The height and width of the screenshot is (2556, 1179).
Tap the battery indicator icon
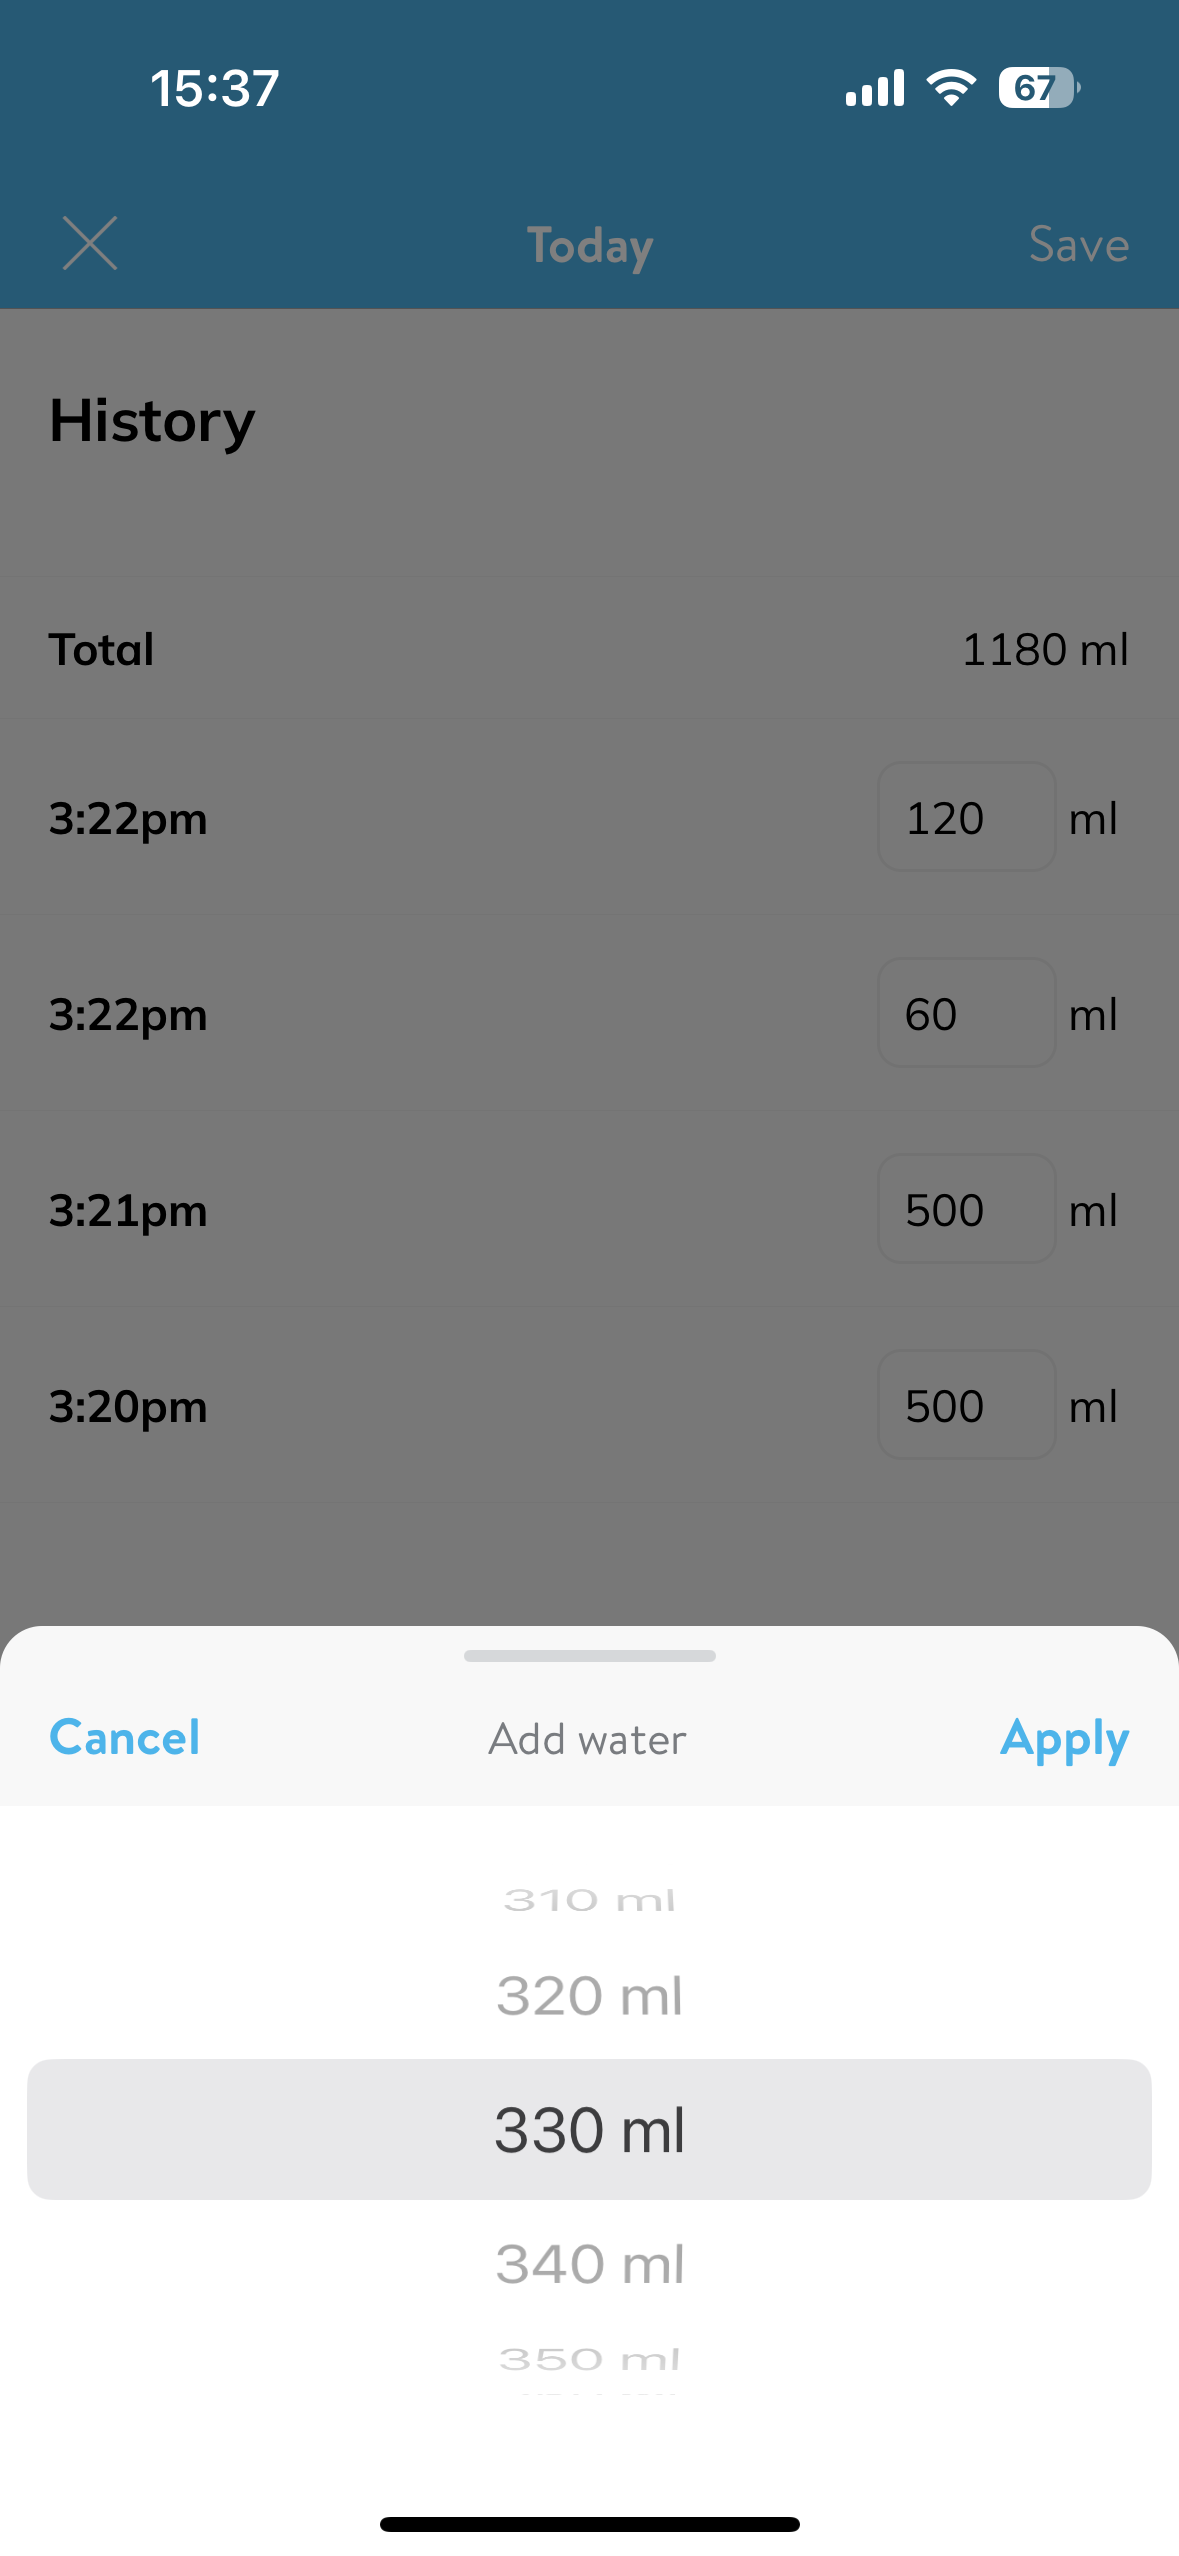[x=1038, y=88]
